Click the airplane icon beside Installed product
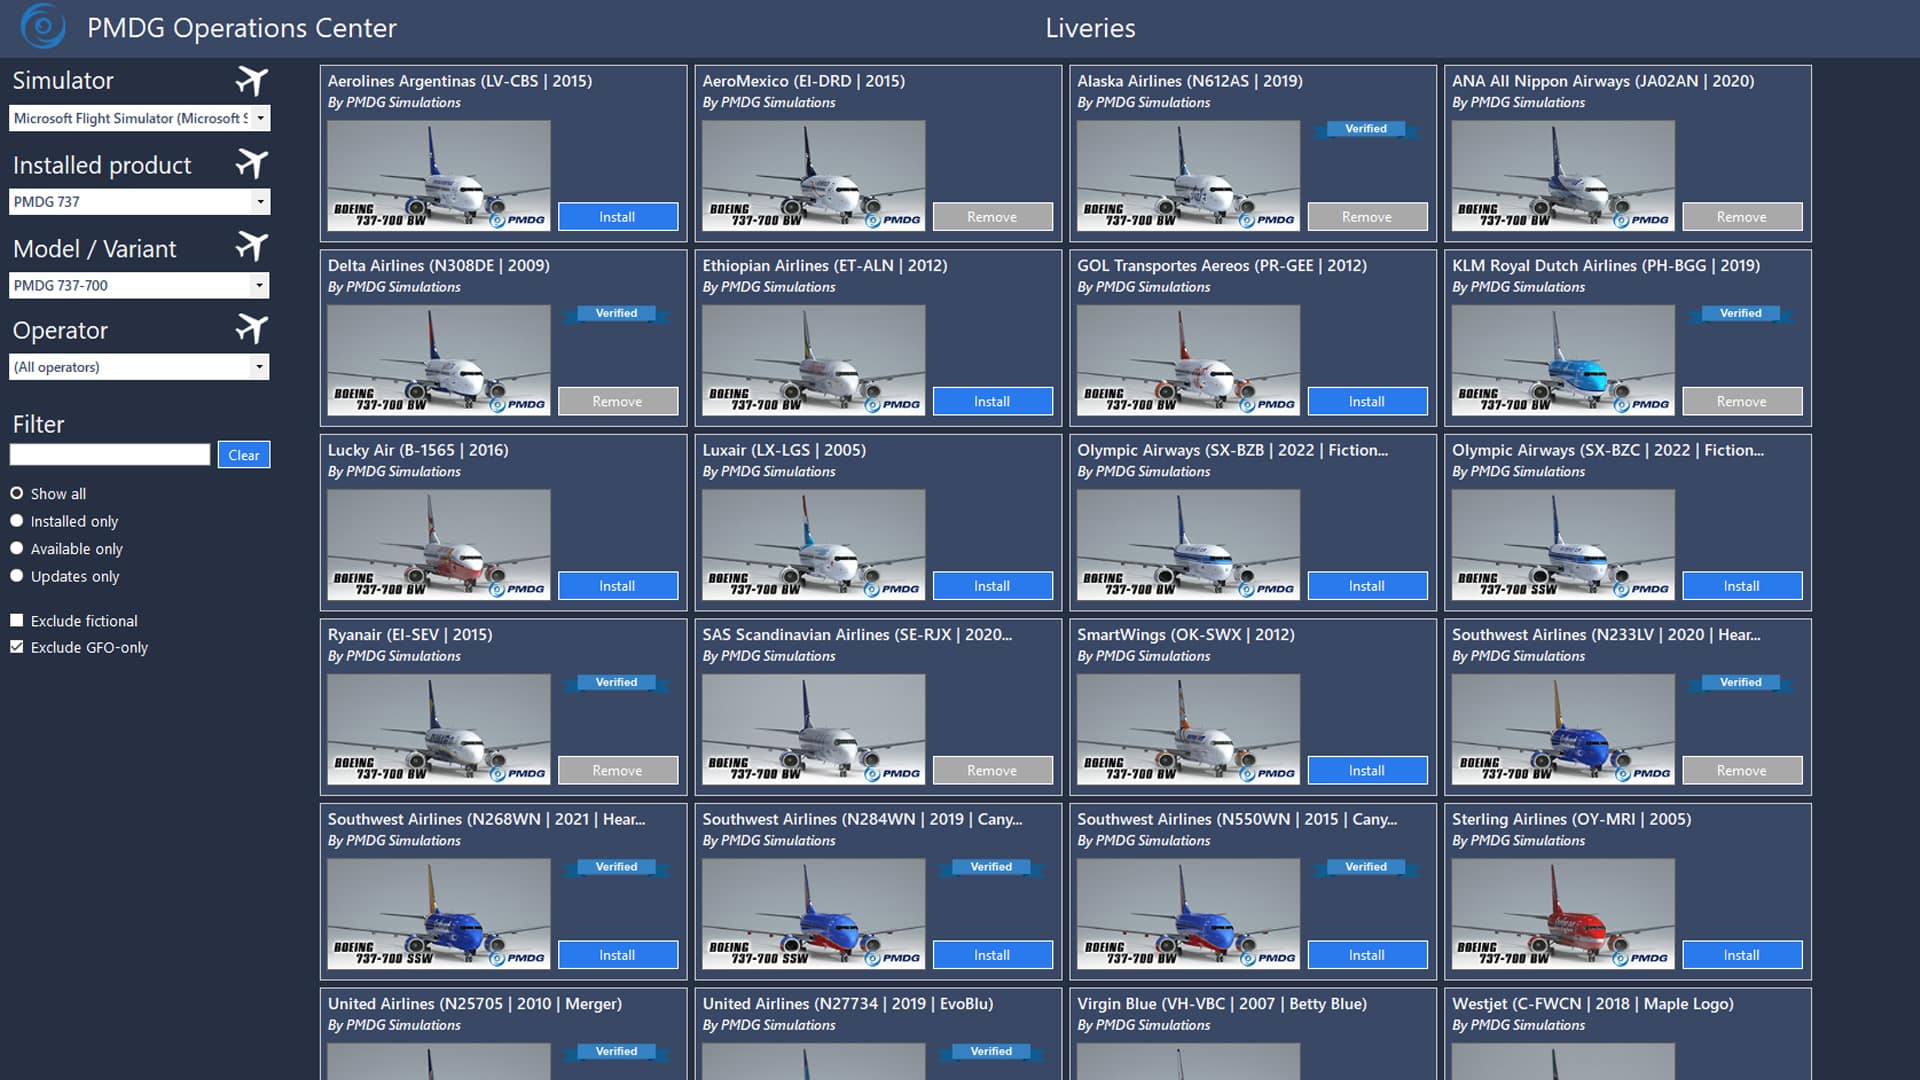 click(252, 164)
